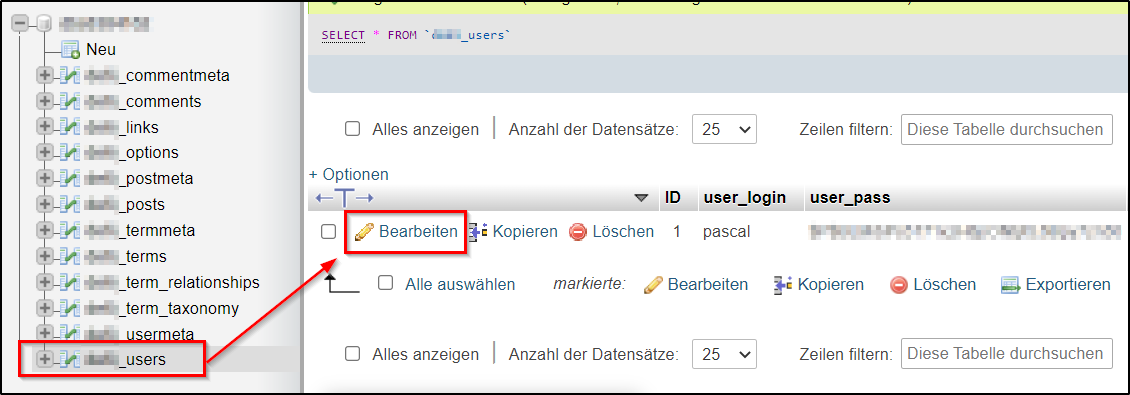Expand the _commentmeta table node
The width and height of the screenshot is (1130, 395).
click(x=45, y=76)
